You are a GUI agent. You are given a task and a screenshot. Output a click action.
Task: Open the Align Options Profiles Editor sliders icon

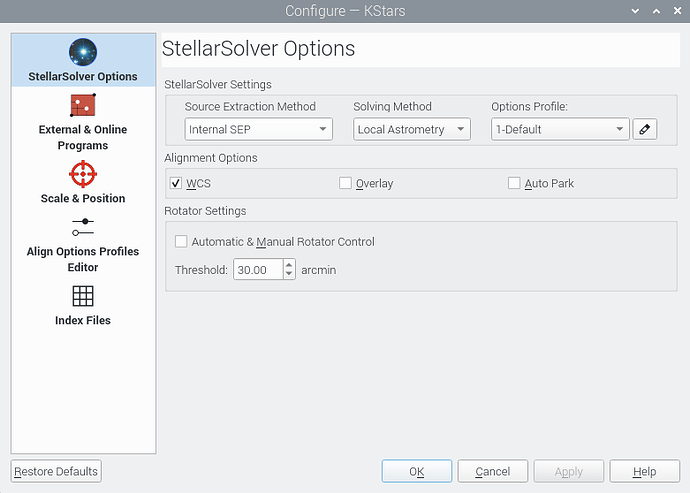(83, 227)
